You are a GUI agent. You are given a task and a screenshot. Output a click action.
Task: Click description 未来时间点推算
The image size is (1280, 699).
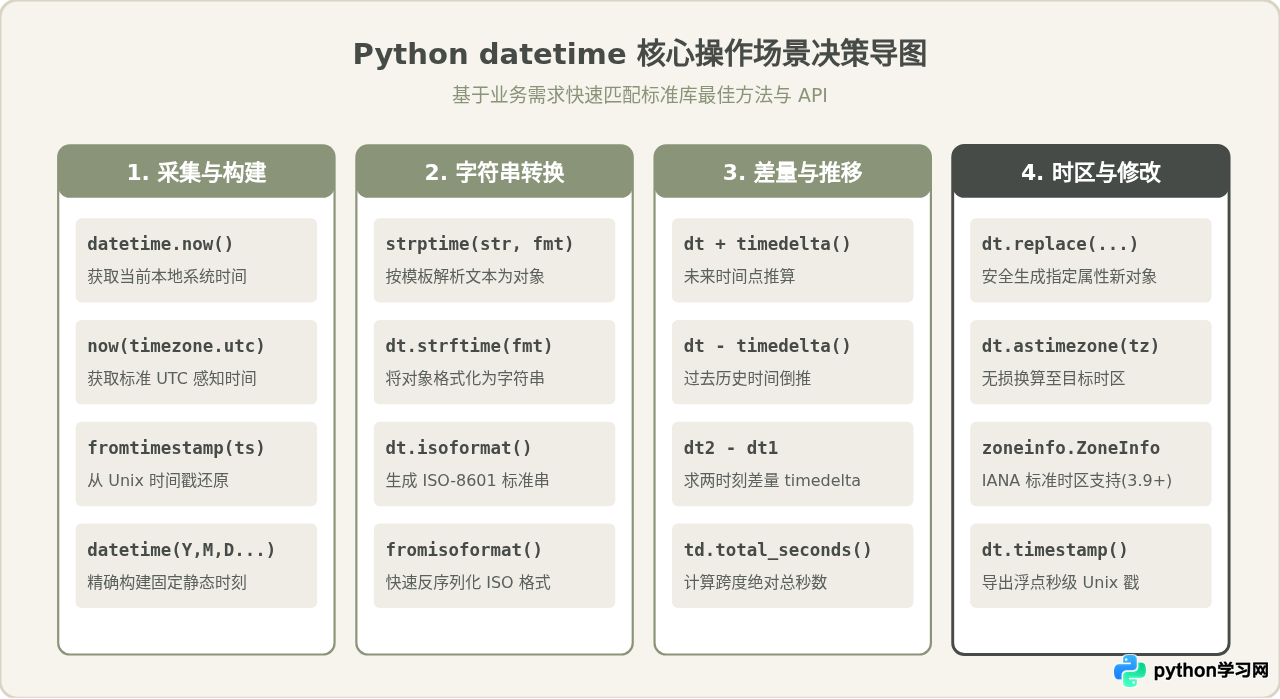coord(740,277)
